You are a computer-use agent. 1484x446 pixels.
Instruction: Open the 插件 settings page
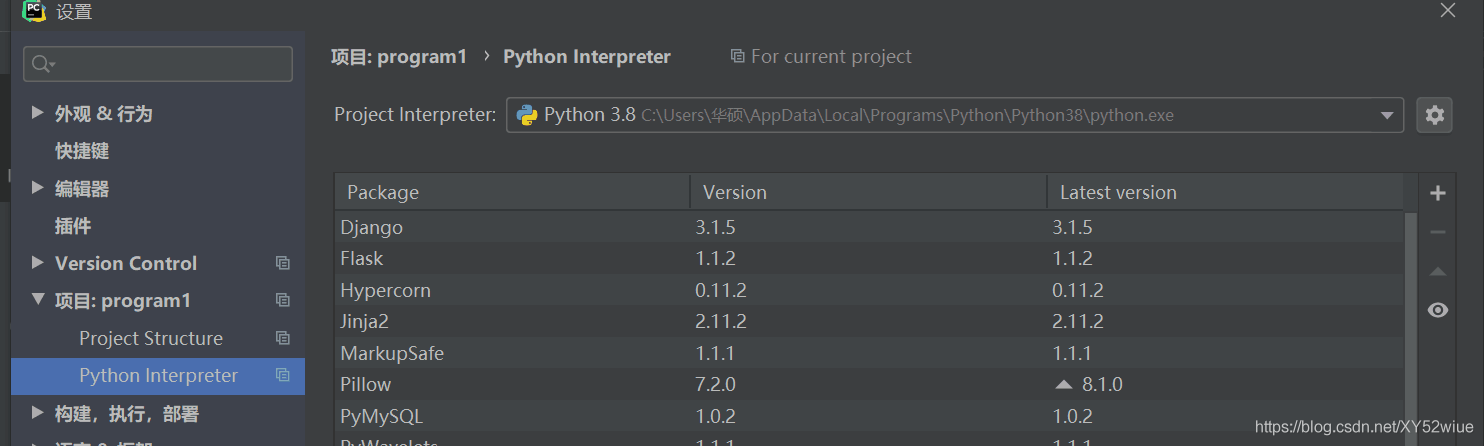73,226
